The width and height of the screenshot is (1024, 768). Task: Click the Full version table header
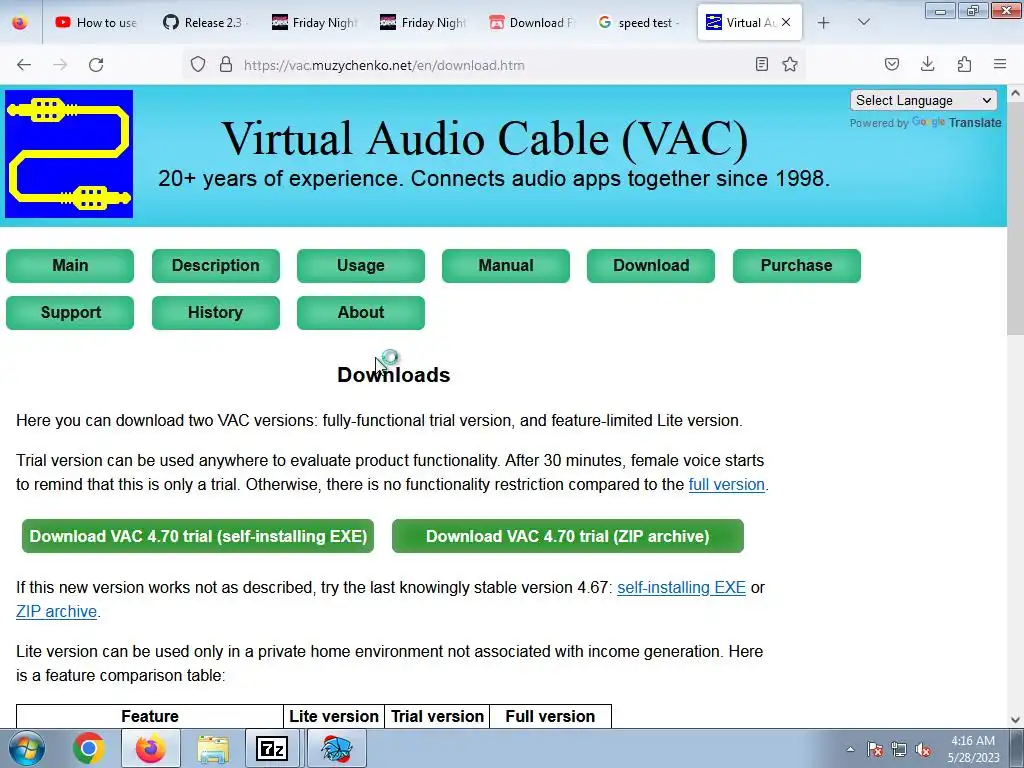point(550,716)
